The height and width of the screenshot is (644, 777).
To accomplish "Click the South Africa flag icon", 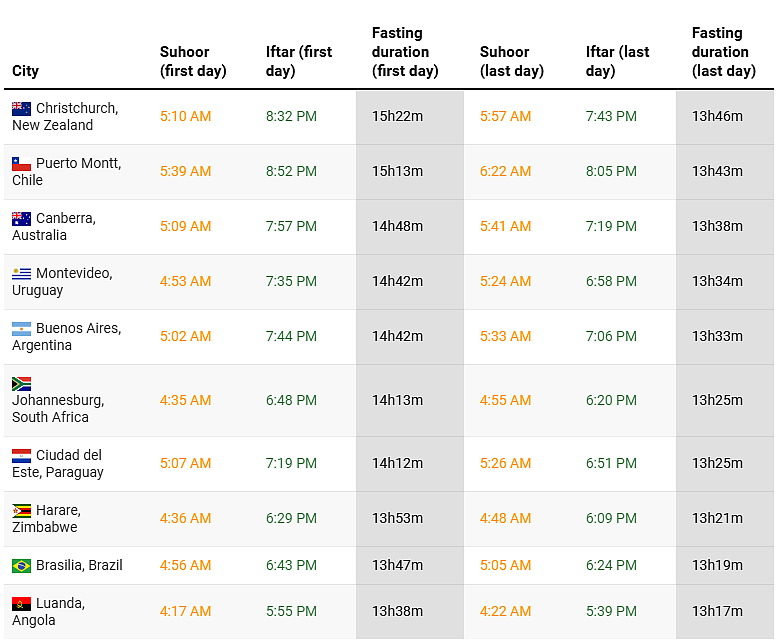I will [22, 383].
